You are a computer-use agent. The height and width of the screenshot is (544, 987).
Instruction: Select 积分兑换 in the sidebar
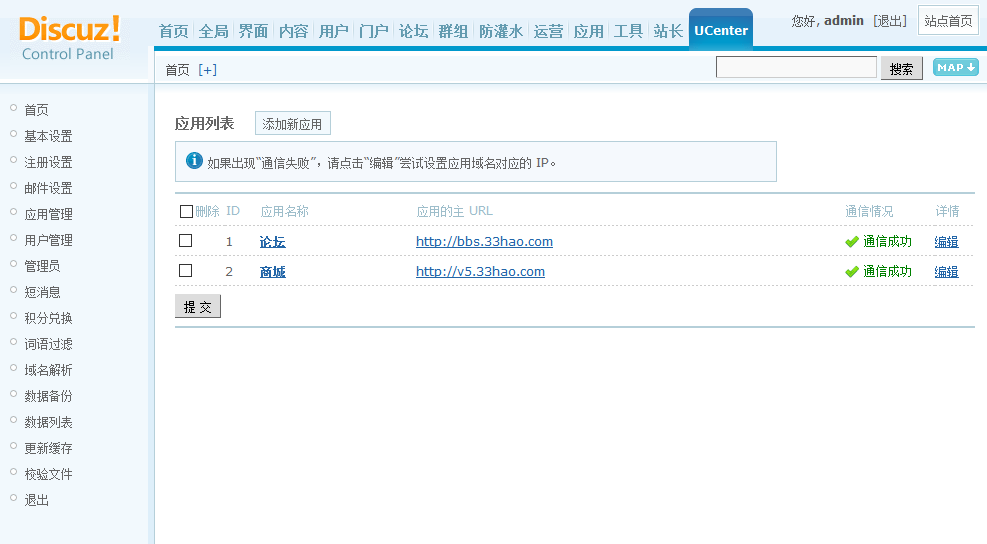pos(48,318)
